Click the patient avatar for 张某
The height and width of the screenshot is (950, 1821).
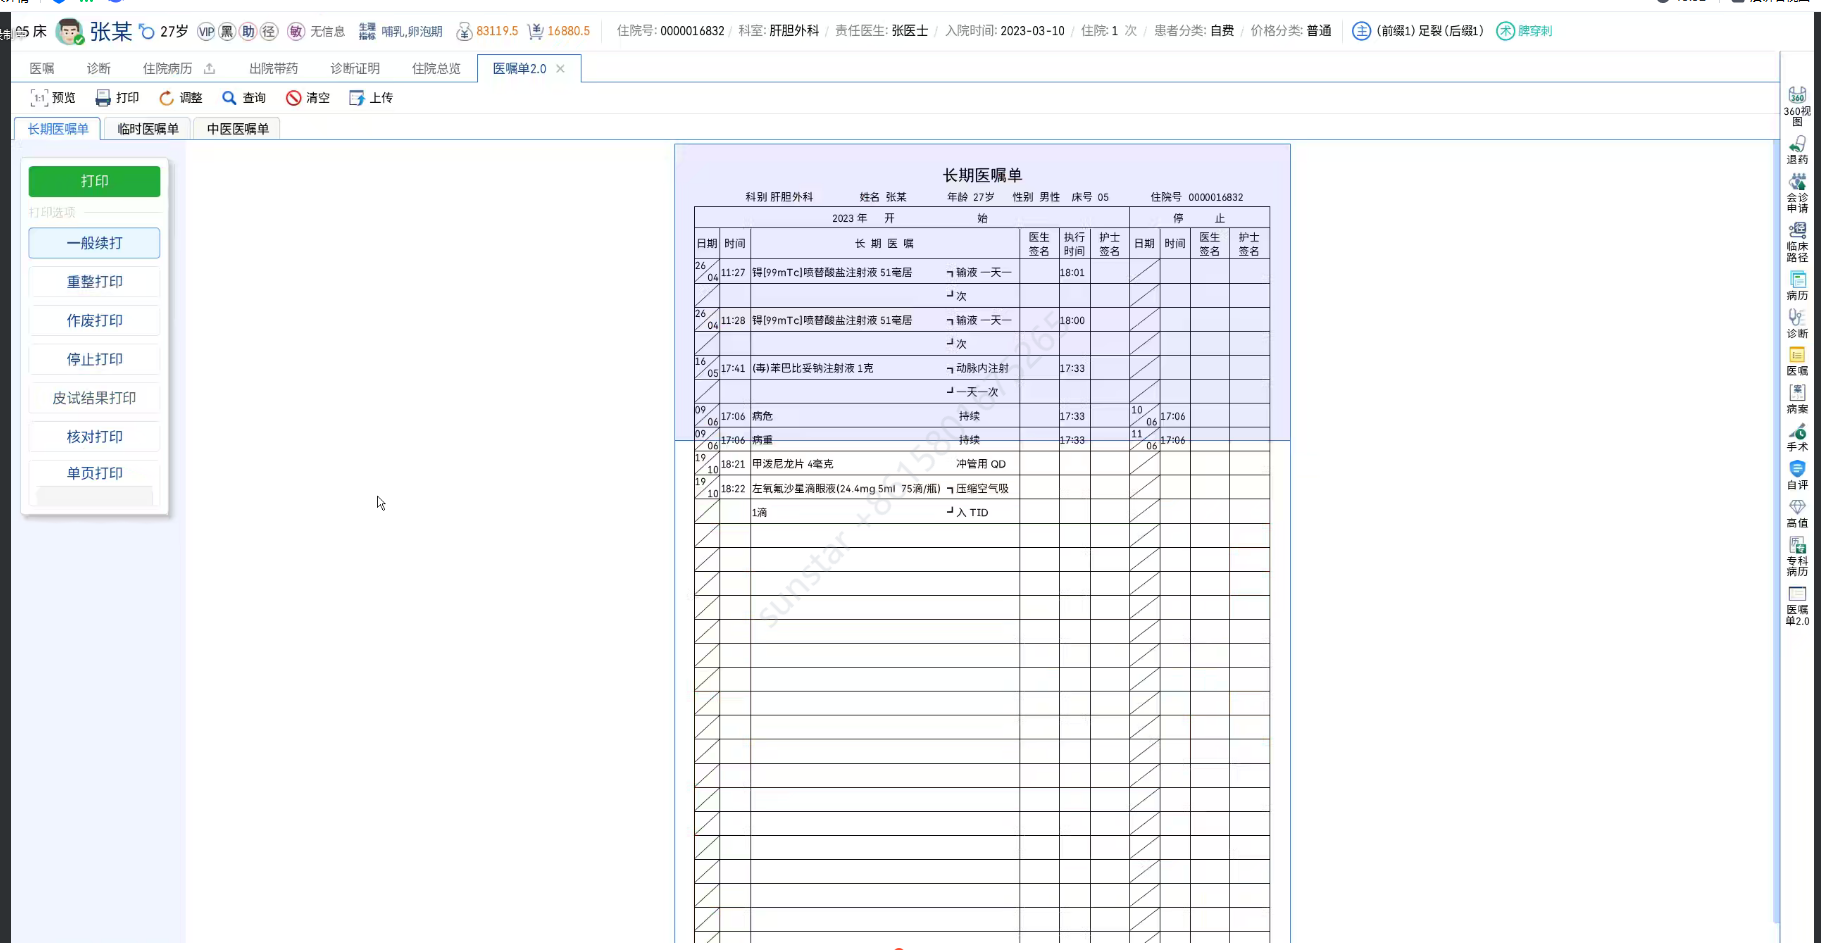pos(69,32)
